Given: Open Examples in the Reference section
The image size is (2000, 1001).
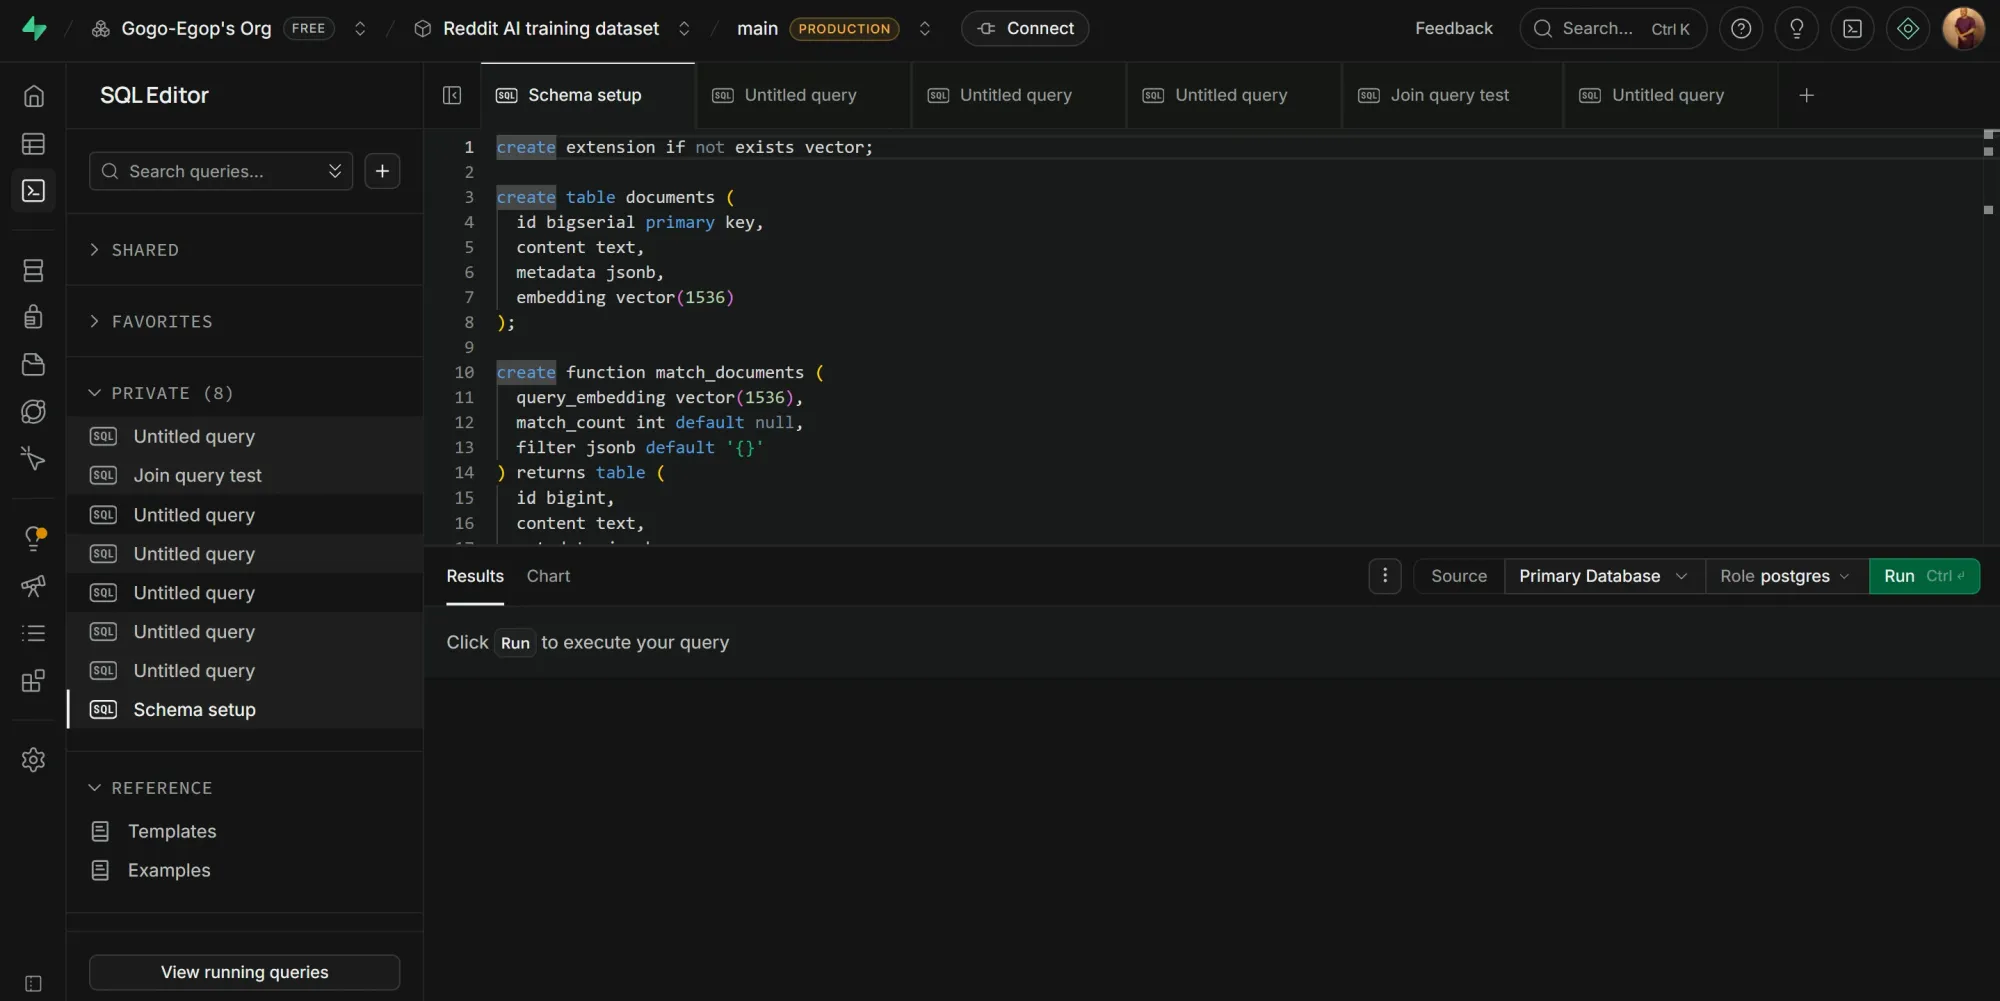Looking at the screenshot, I should coord(168,870).
